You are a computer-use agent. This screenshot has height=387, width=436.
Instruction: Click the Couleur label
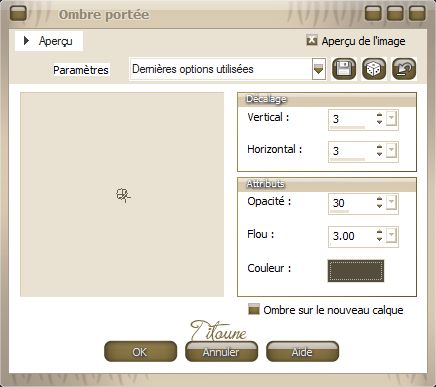point(269,268)
